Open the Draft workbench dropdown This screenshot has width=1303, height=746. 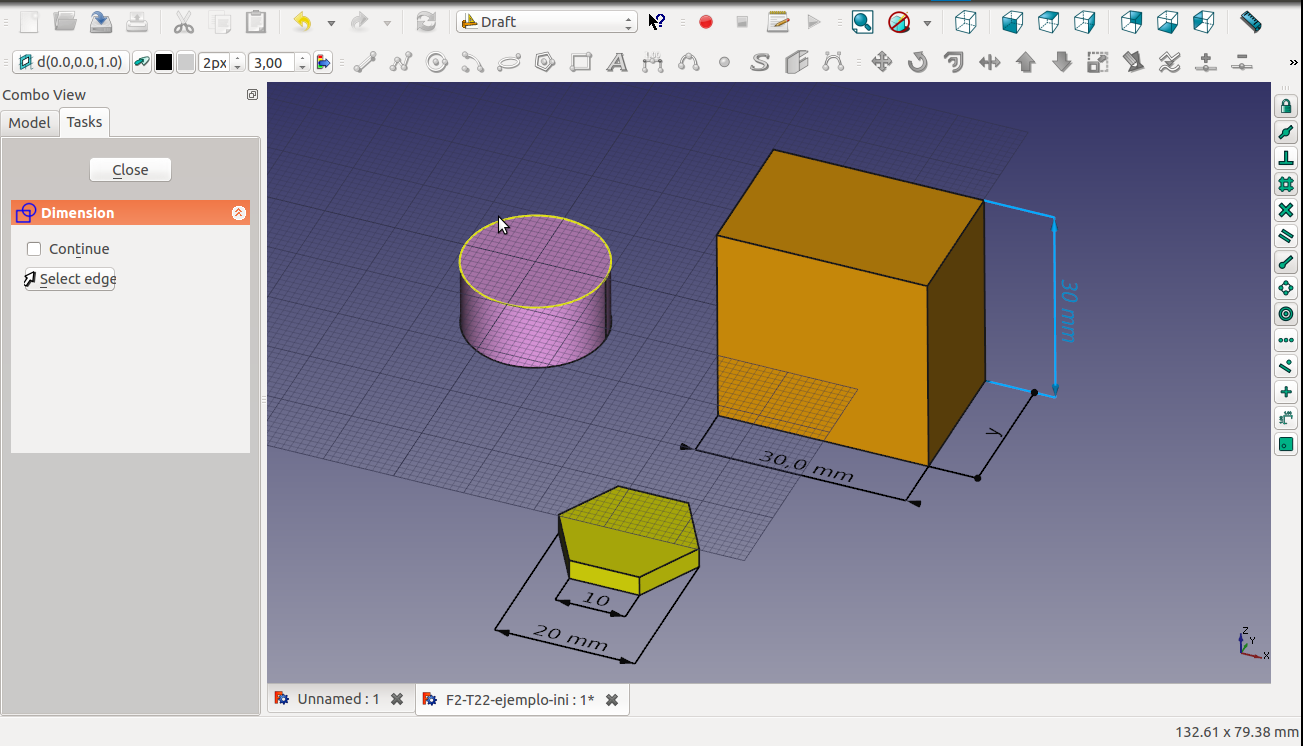click(x=546, y=22)
